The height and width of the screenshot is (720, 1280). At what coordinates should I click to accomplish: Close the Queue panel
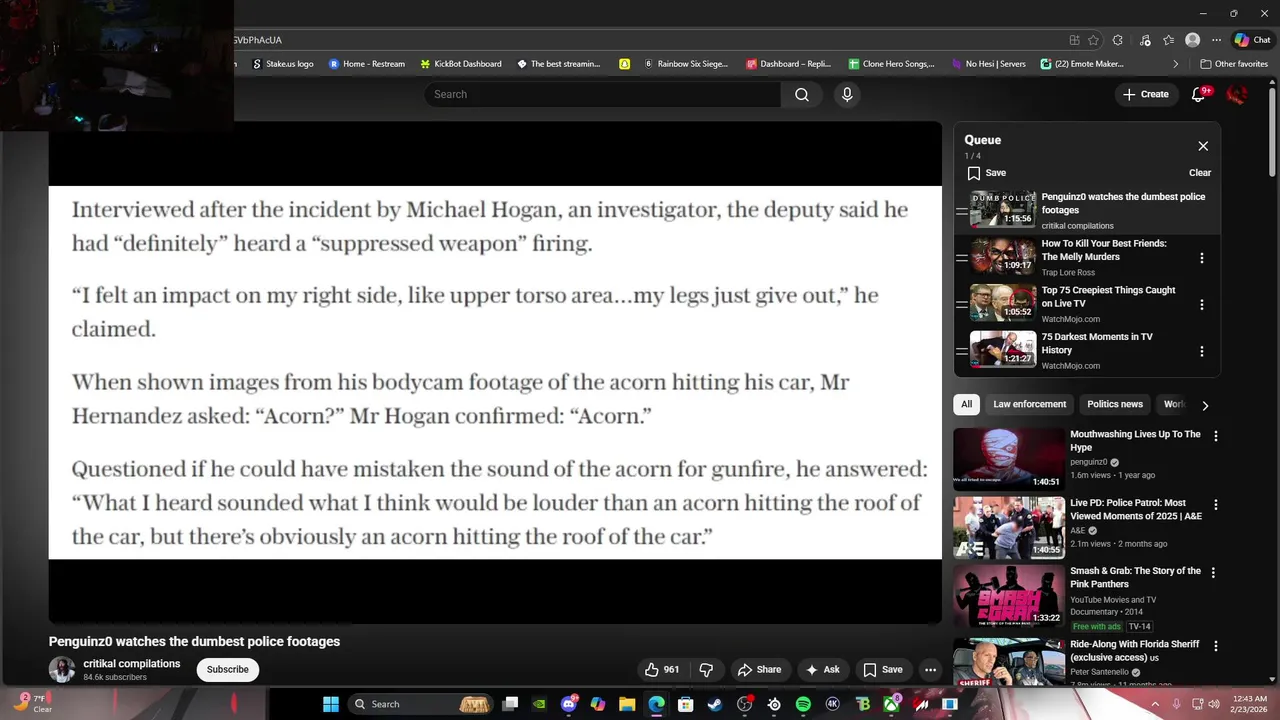pos(1203,146)
